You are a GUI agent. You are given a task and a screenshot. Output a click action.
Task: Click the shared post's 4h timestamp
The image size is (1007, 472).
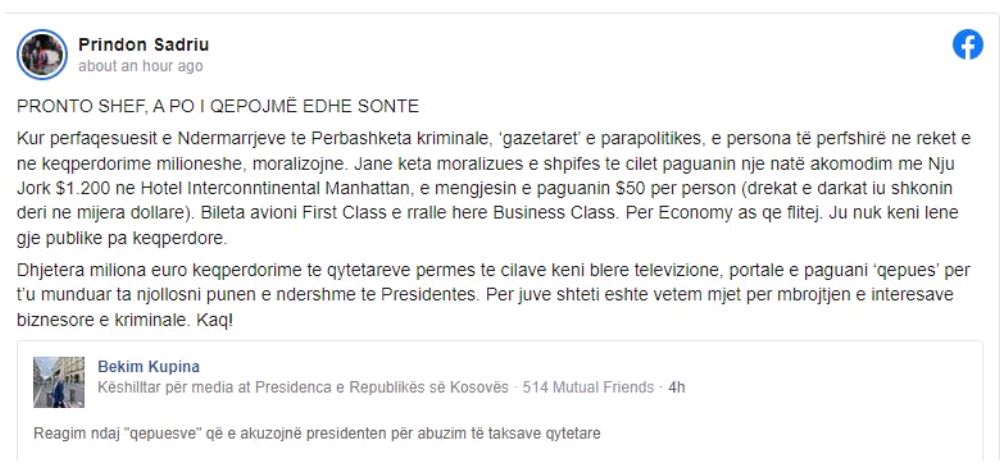(677, 387)
